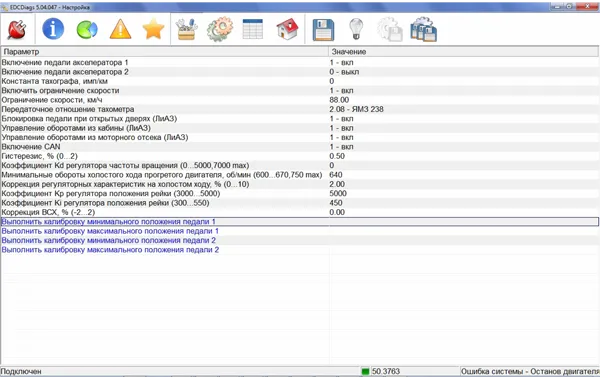Select the Управление оборотами из моторного отсека row

(300, 137)
